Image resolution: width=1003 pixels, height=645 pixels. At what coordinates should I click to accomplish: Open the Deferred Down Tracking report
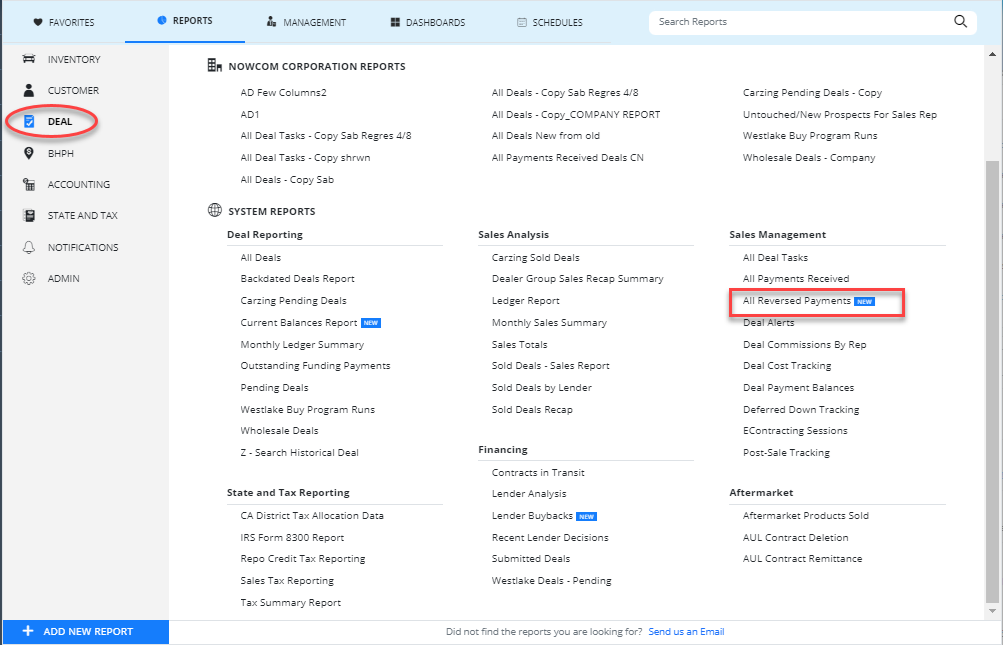coord(801,410)
